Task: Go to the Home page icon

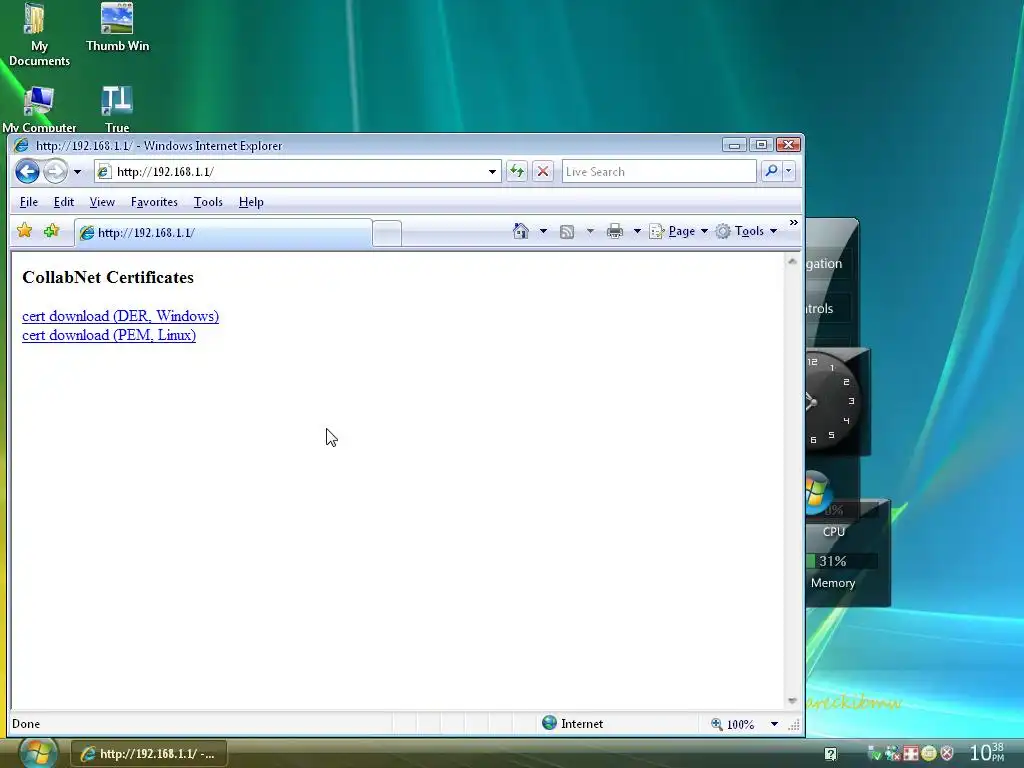Action: click(520, 231)
